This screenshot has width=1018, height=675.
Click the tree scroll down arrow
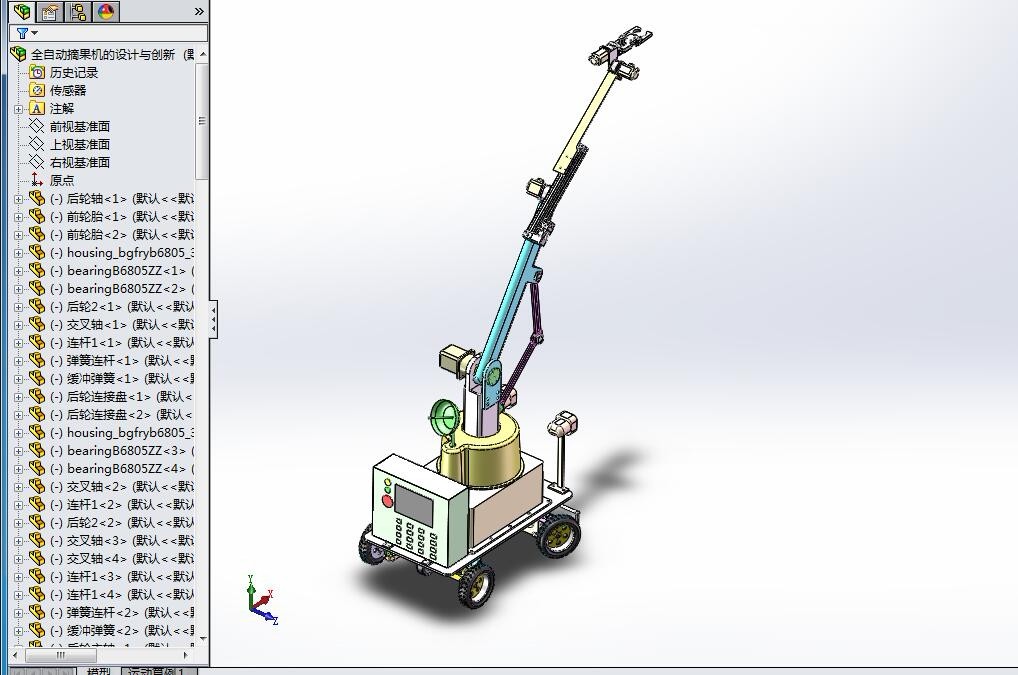(203, 639)
